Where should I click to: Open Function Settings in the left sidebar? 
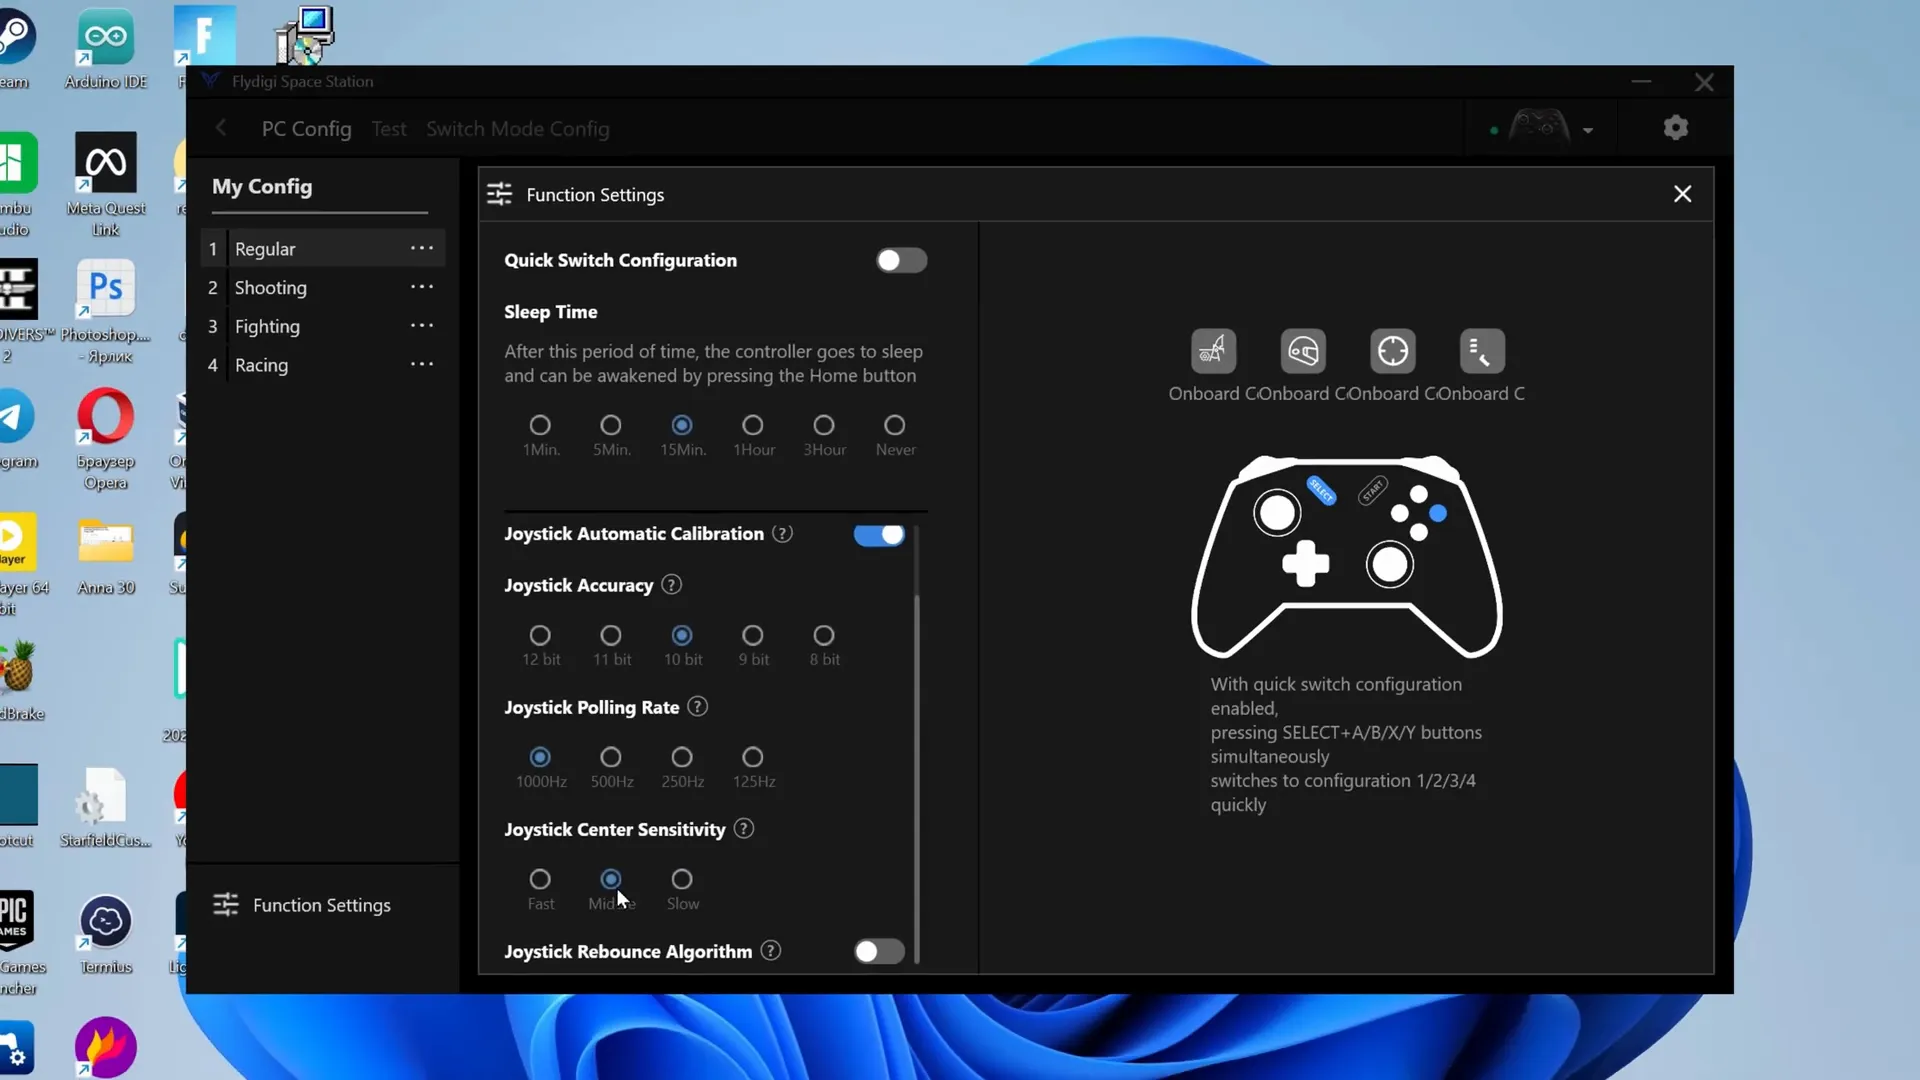302,905
